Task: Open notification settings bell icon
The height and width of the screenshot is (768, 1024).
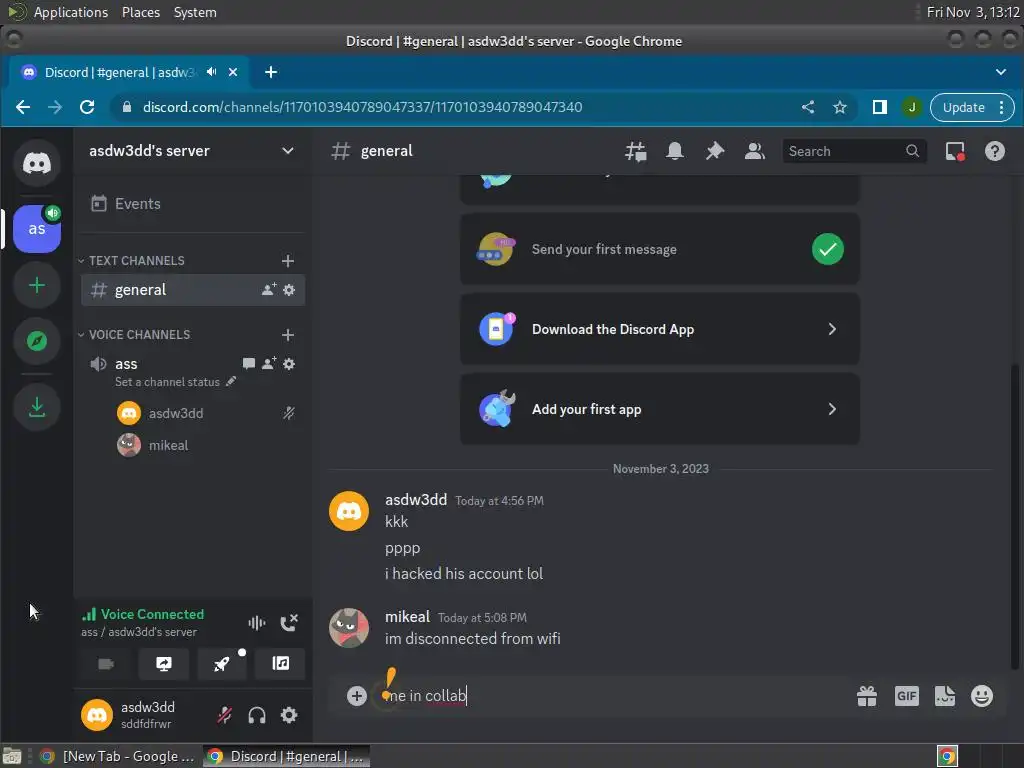Action: 675,152
